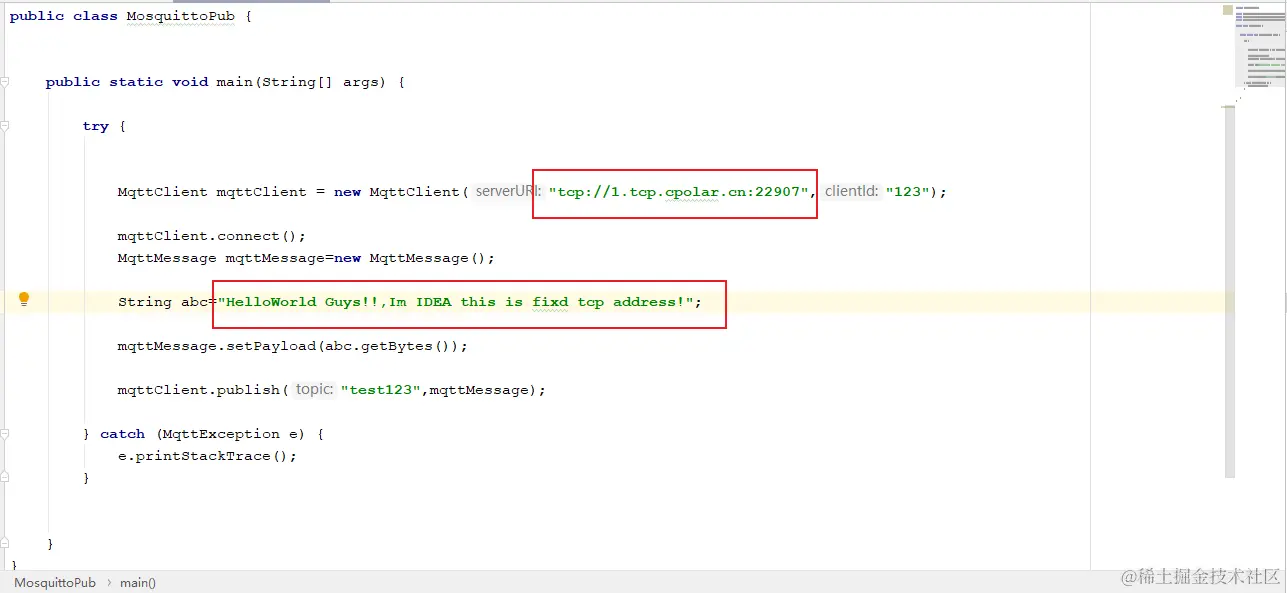Collapse the try block fold marker
This screenshot has width=1287, height=593.
[x=5, y=126]
